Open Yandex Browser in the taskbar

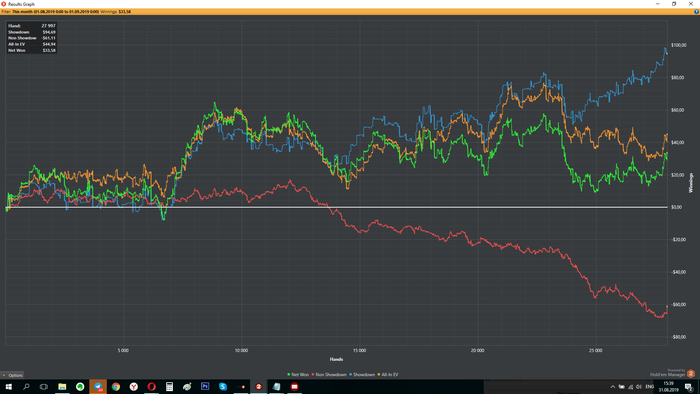click(133, 387)
